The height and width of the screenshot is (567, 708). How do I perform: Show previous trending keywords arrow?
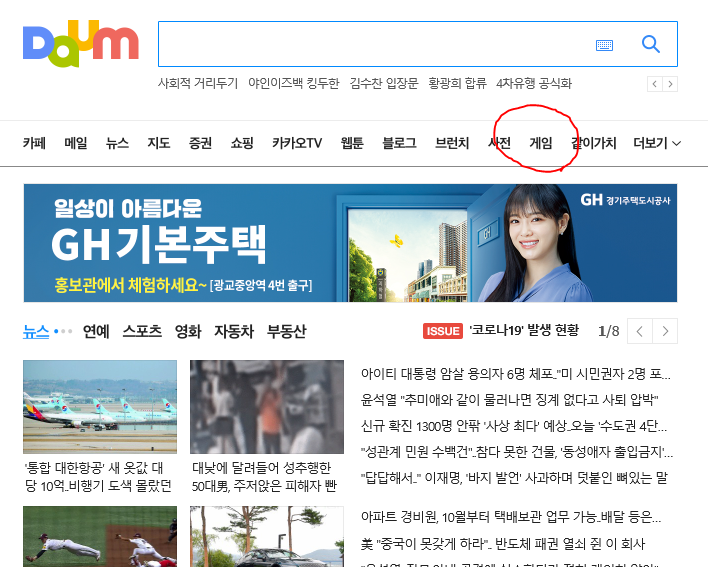click(x=655, y=84)
